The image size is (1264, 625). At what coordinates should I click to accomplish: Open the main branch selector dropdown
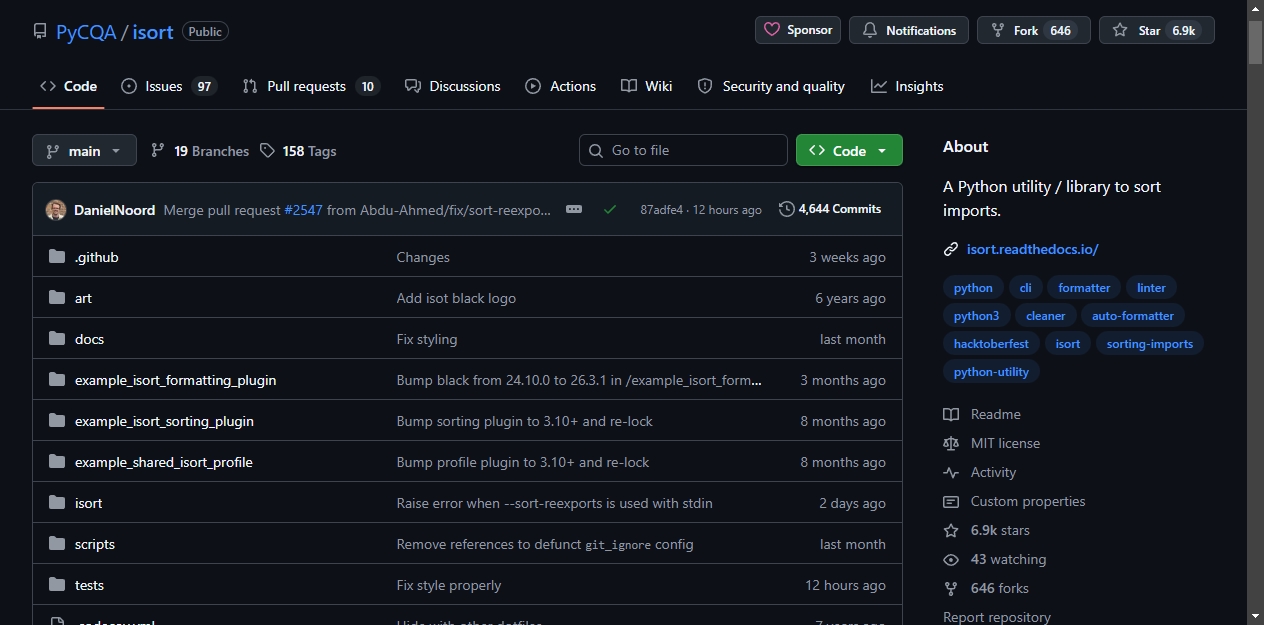84,150
